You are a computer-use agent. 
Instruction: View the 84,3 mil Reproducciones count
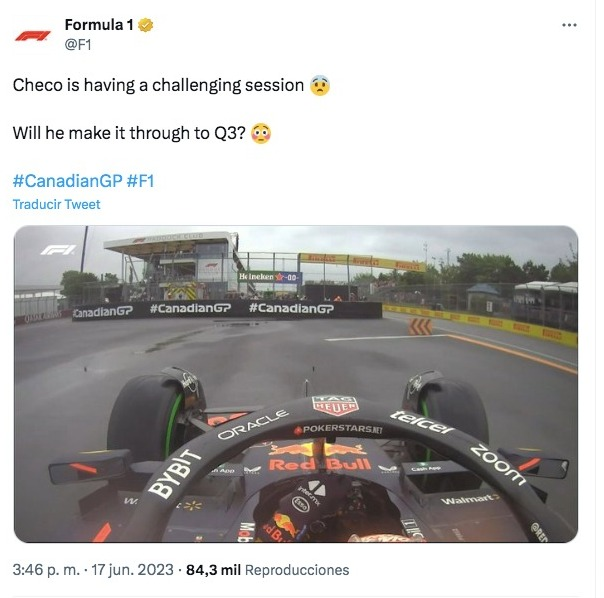click(x=267, y=569)
